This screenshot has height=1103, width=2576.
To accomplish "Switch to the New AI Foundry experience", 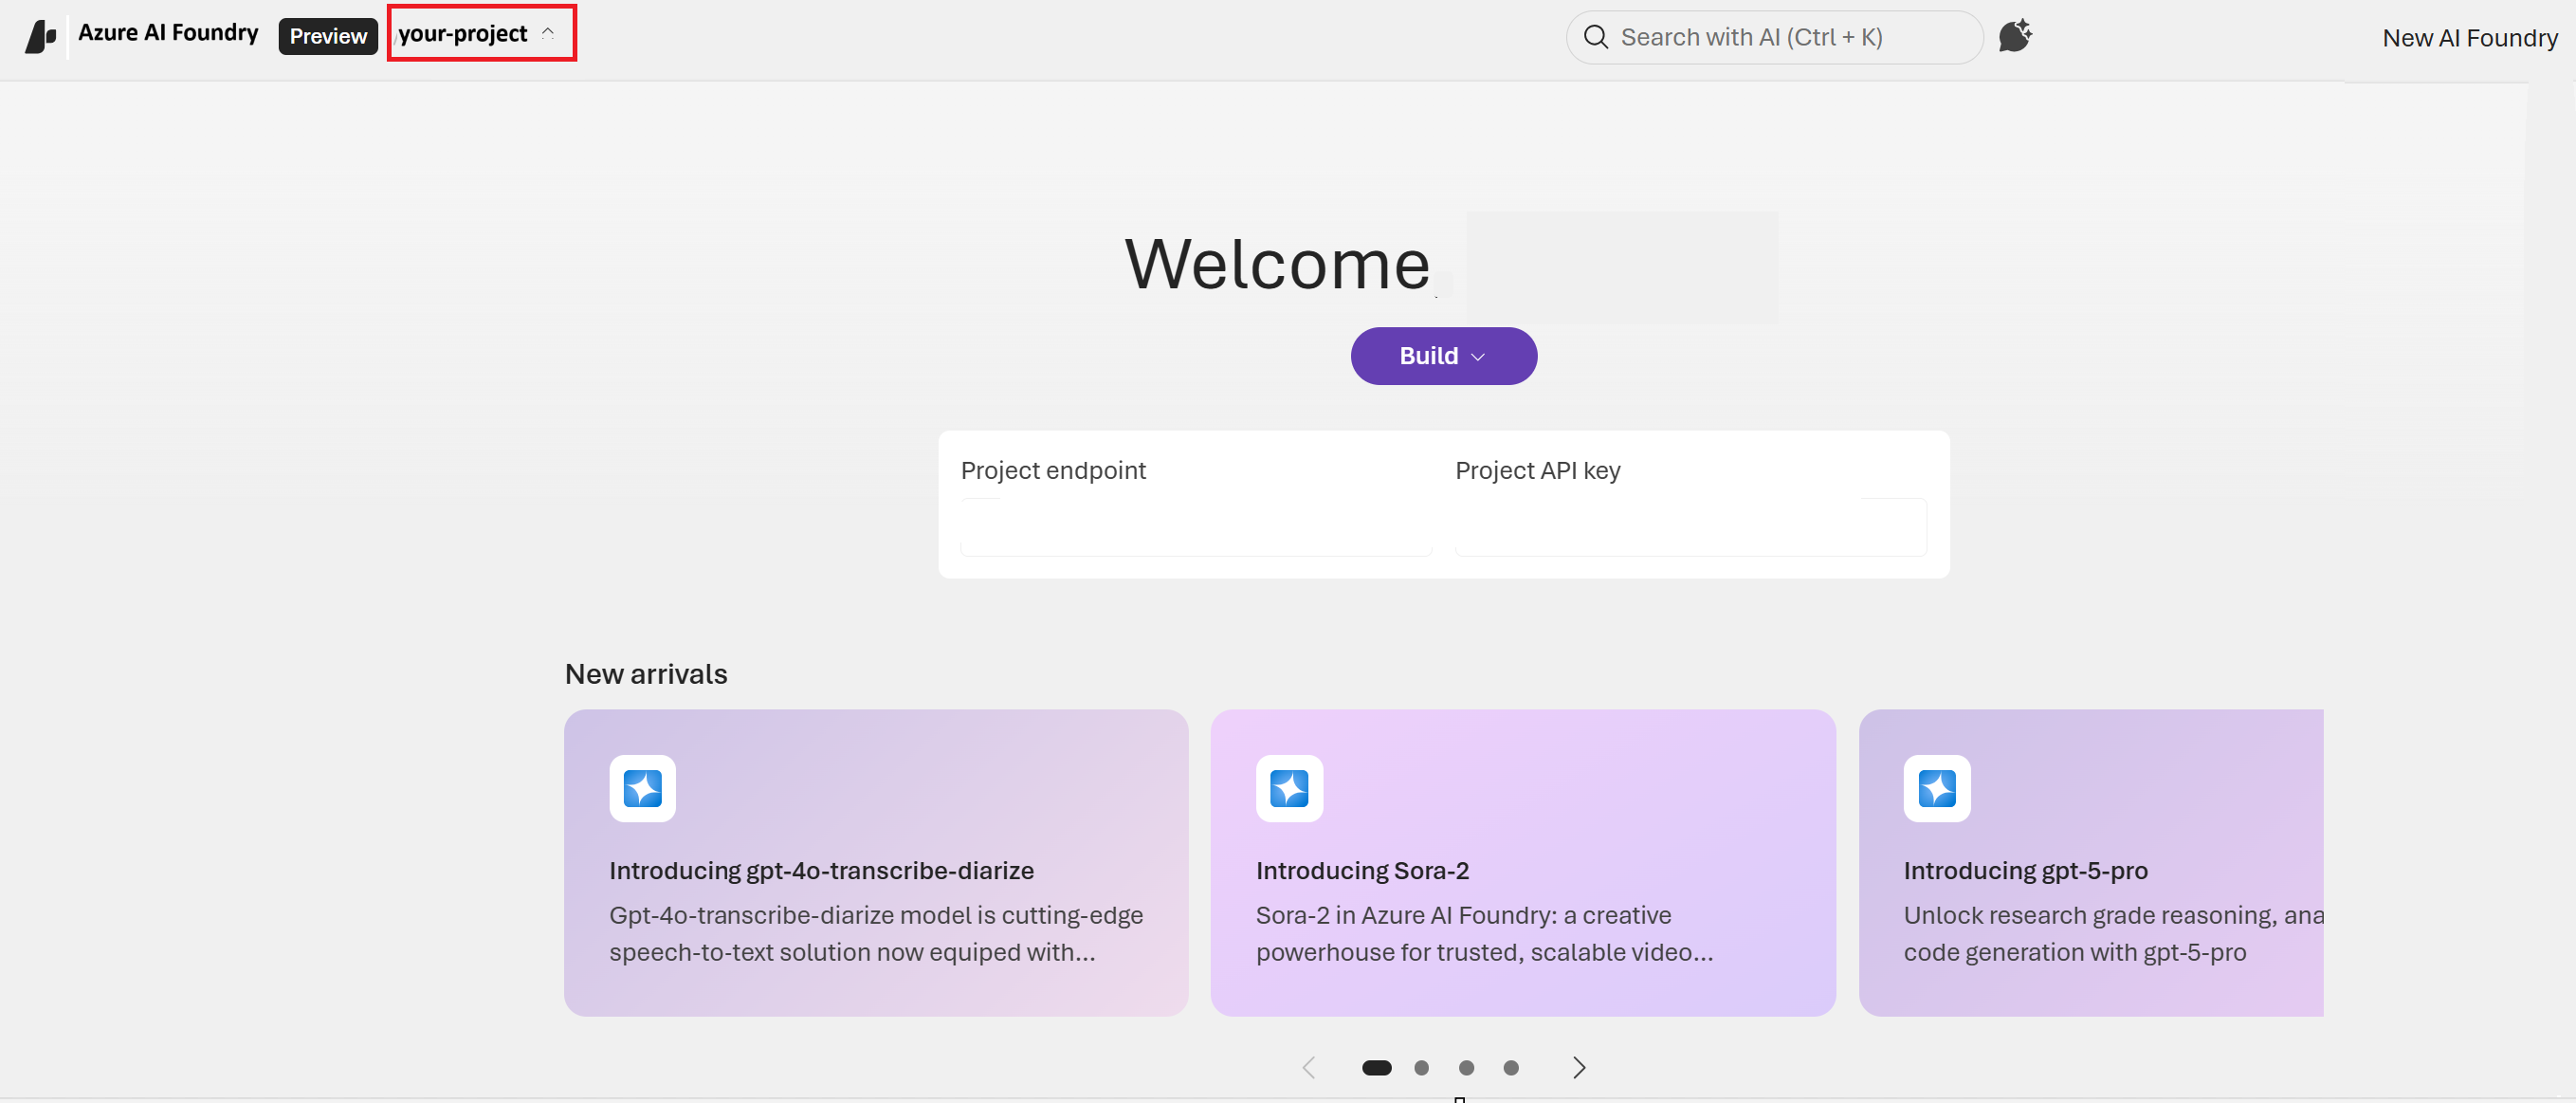I will [x=2469, y=38].
